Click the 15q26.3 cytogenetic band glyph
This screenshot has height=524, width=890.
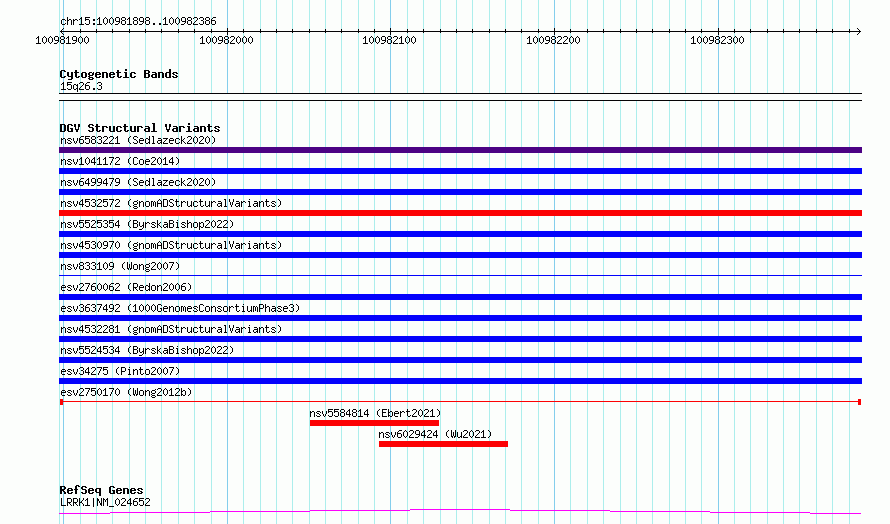coord(460,97)
